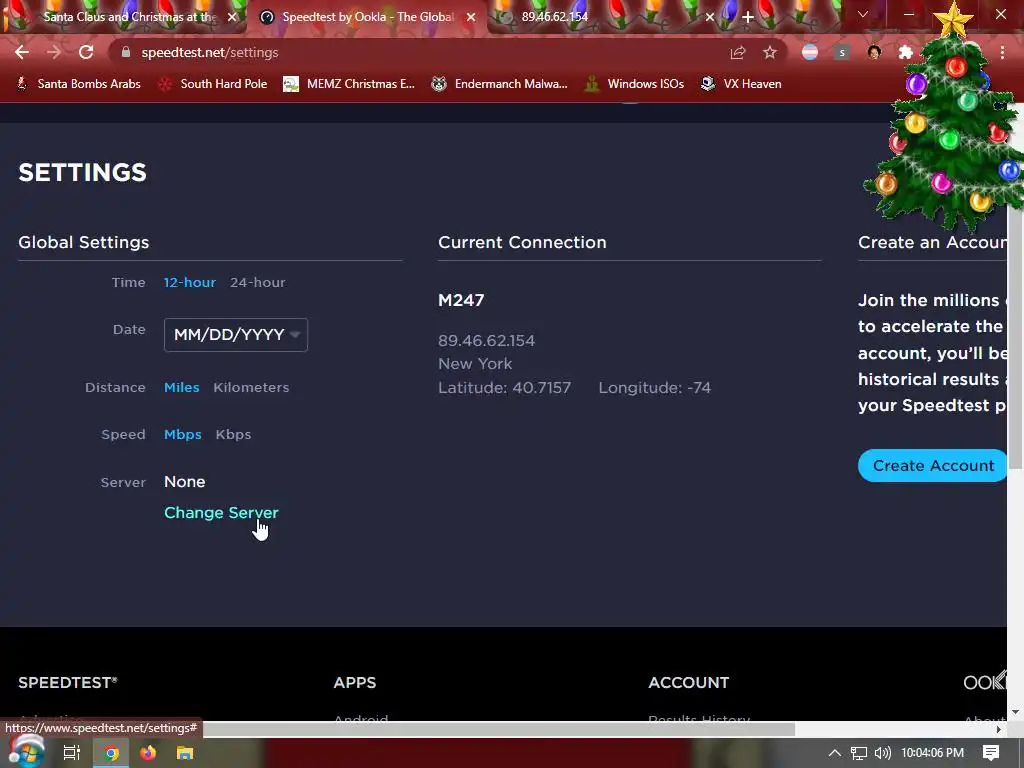Open Firefox from the taskbar

click(x=148, y=753)
